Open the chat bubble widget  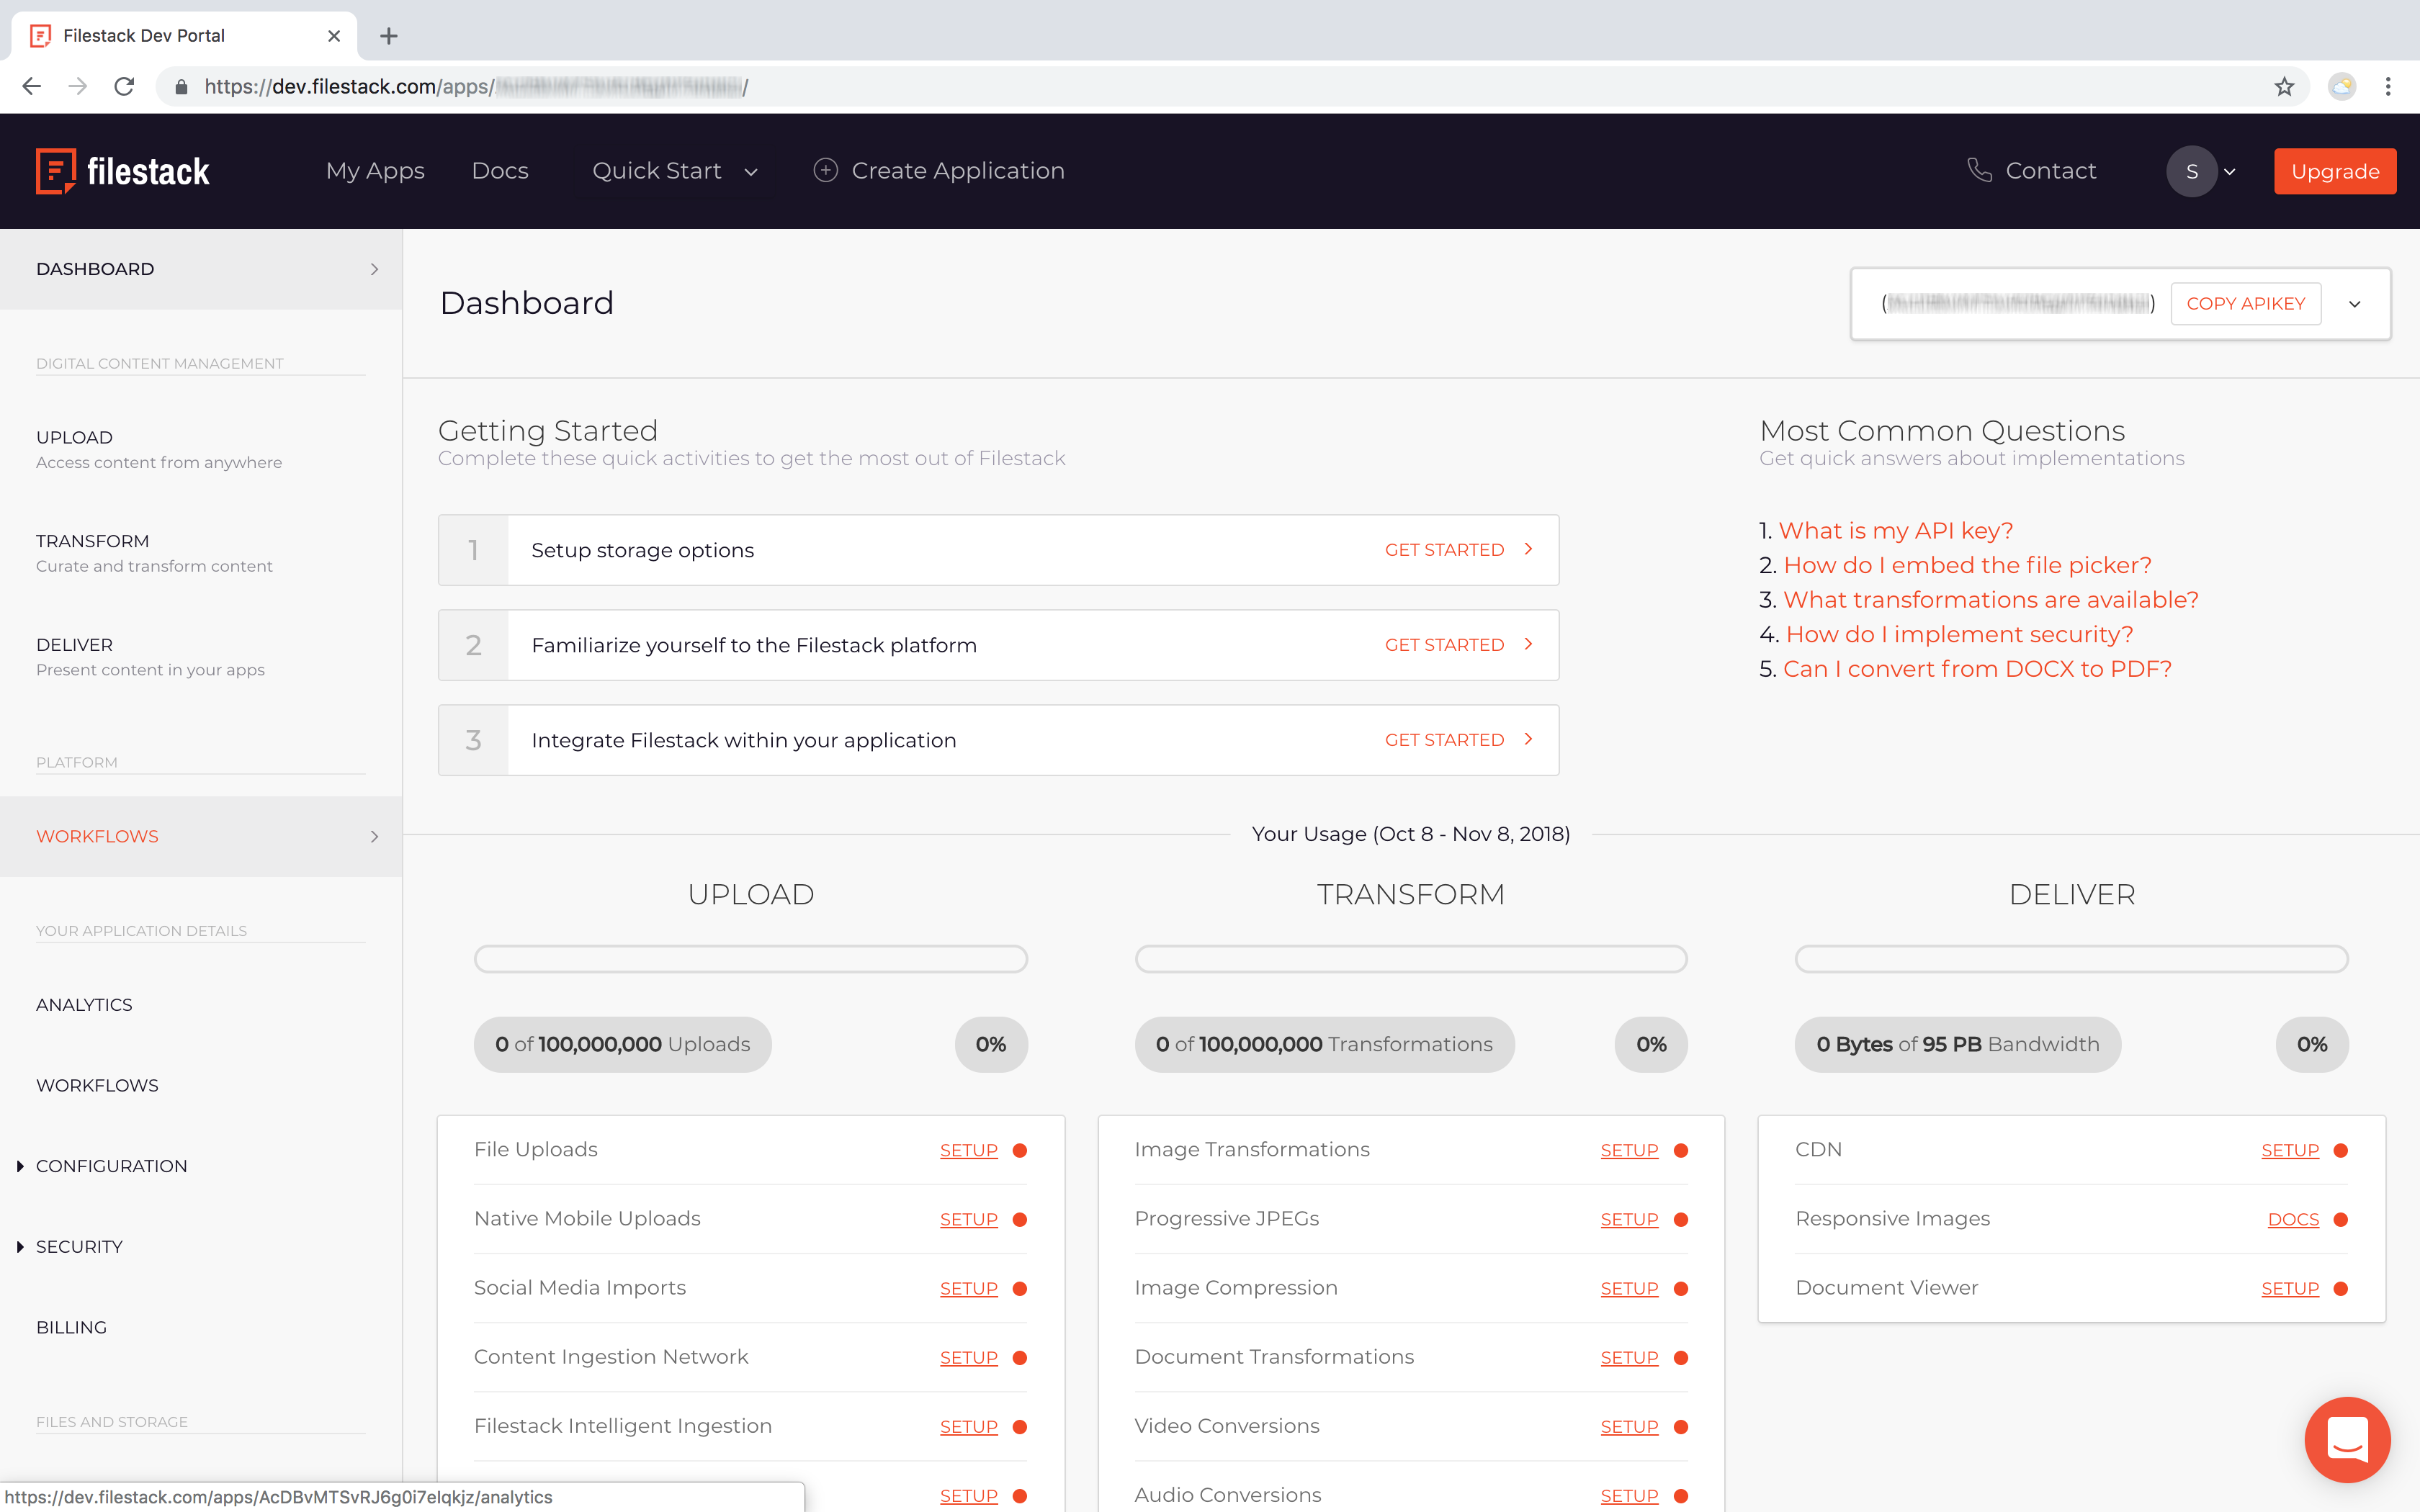pyautogui.click(x=2347, y=1439)
